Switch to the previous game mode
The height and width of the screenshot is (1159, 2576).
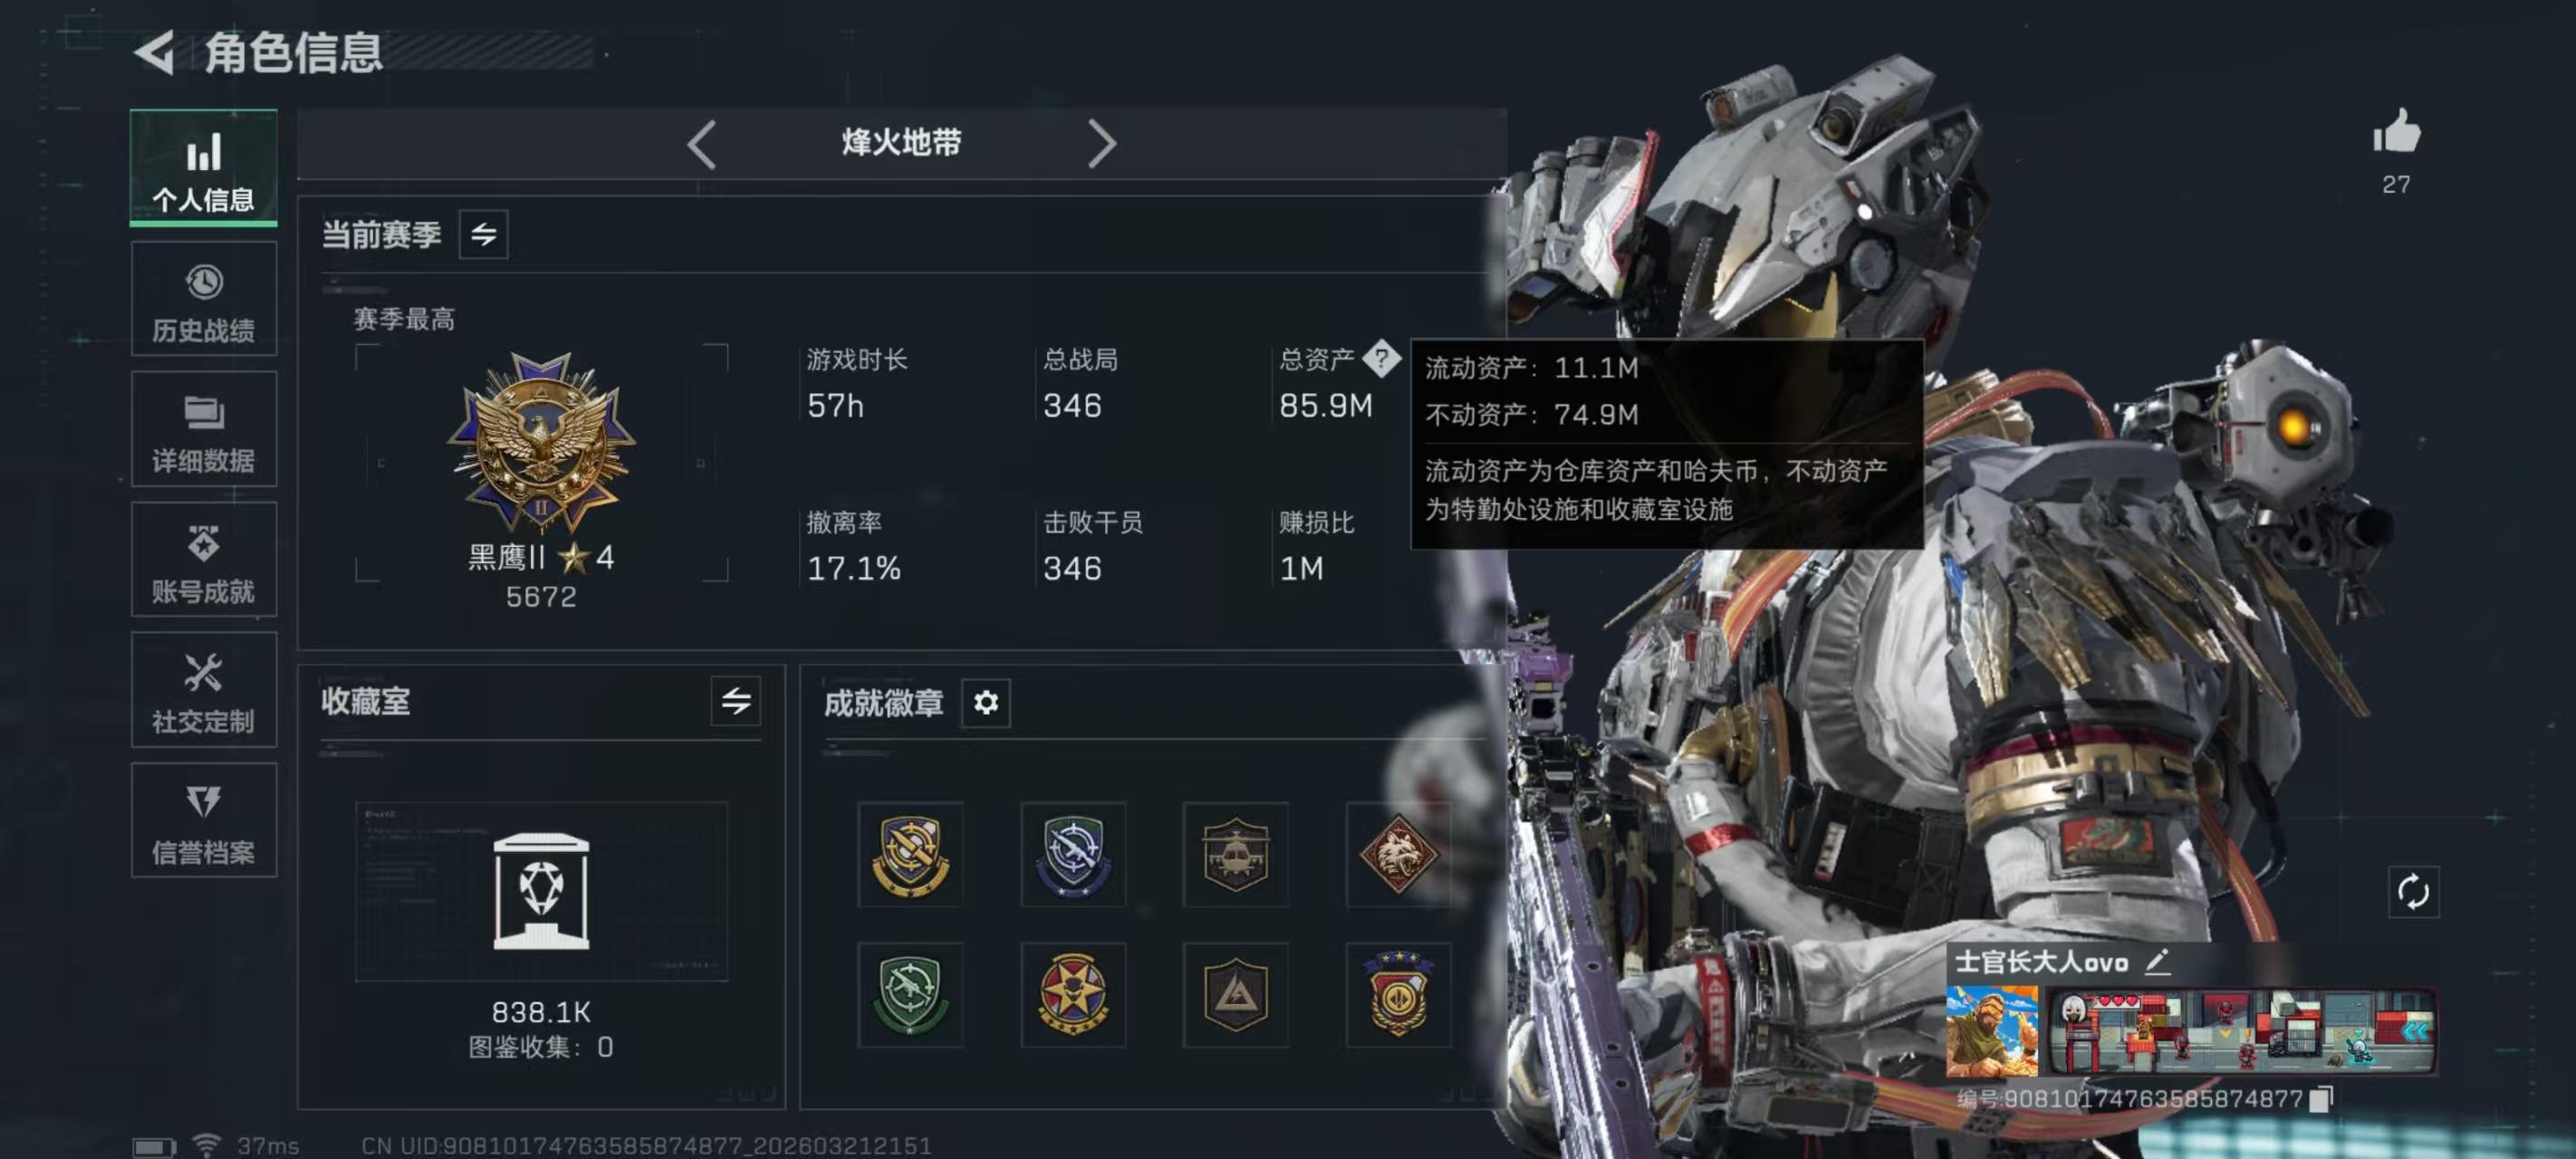coord(701,145)
